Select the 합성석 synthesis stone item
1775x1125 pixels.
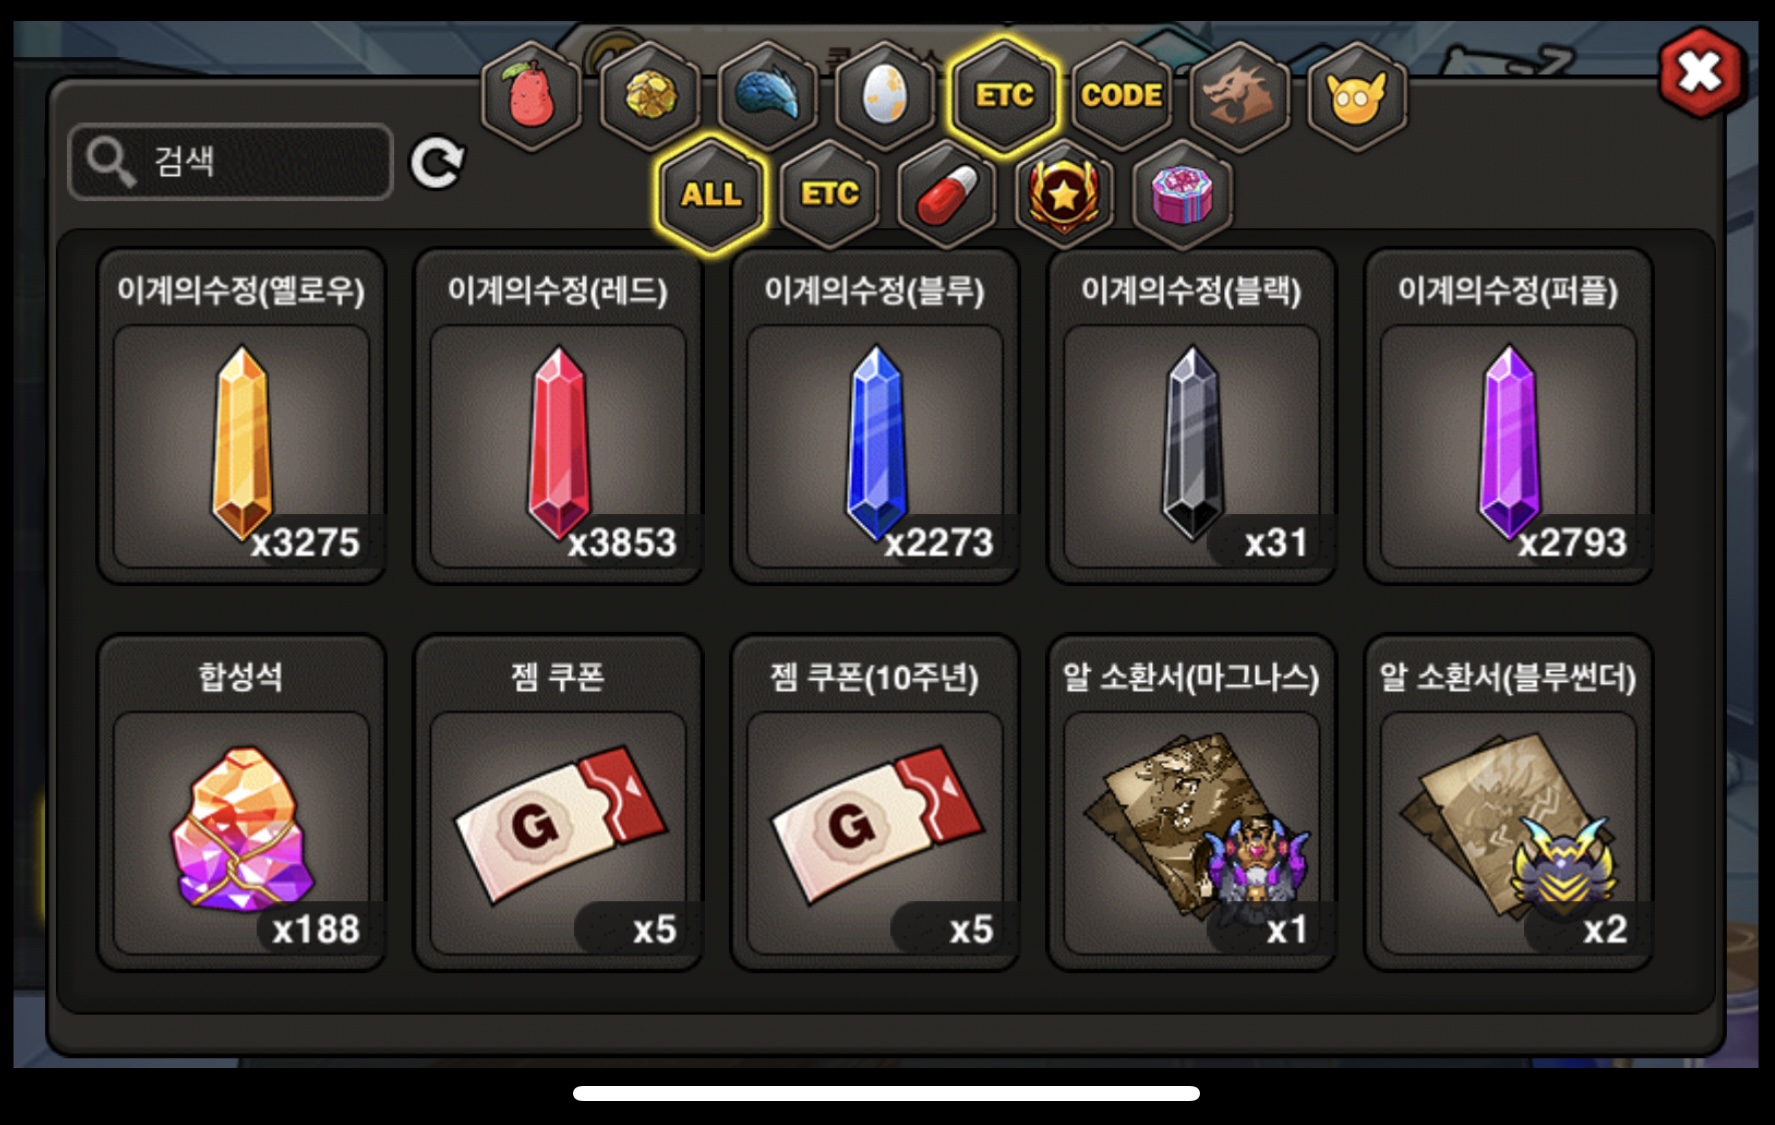coord(241,803)
